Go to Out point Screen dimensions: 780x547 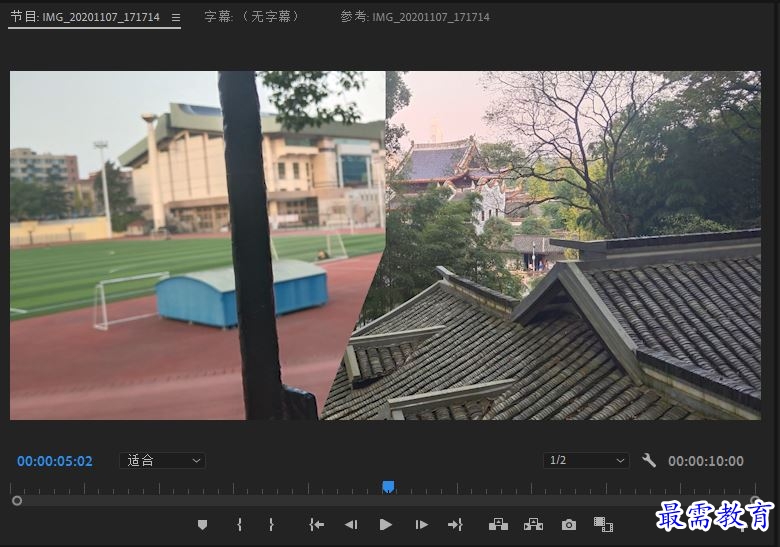pyautogui.click(x=455, y=525)
